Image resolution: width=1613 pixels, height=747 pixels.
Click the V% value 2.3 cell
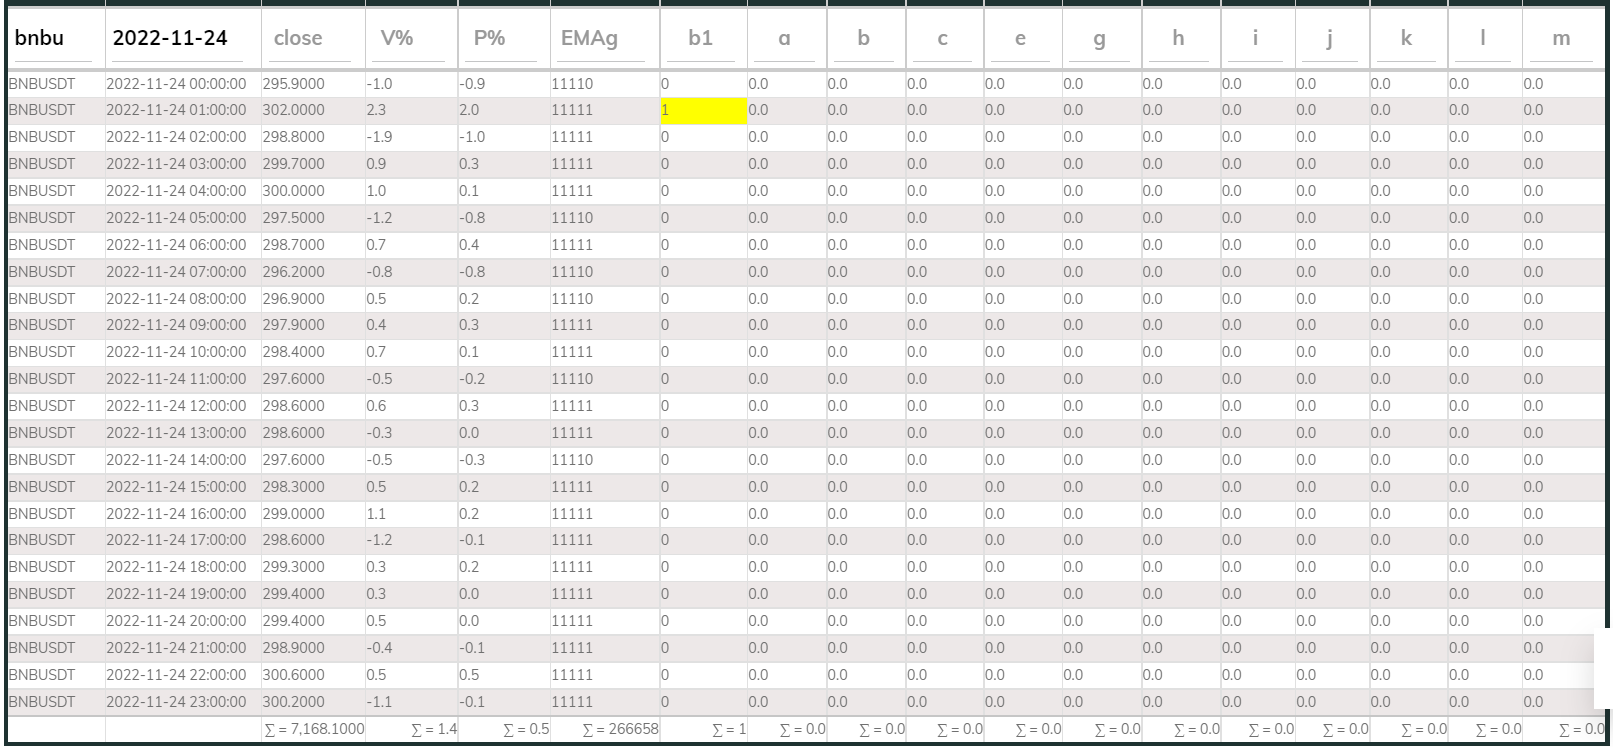click(377, 111)
